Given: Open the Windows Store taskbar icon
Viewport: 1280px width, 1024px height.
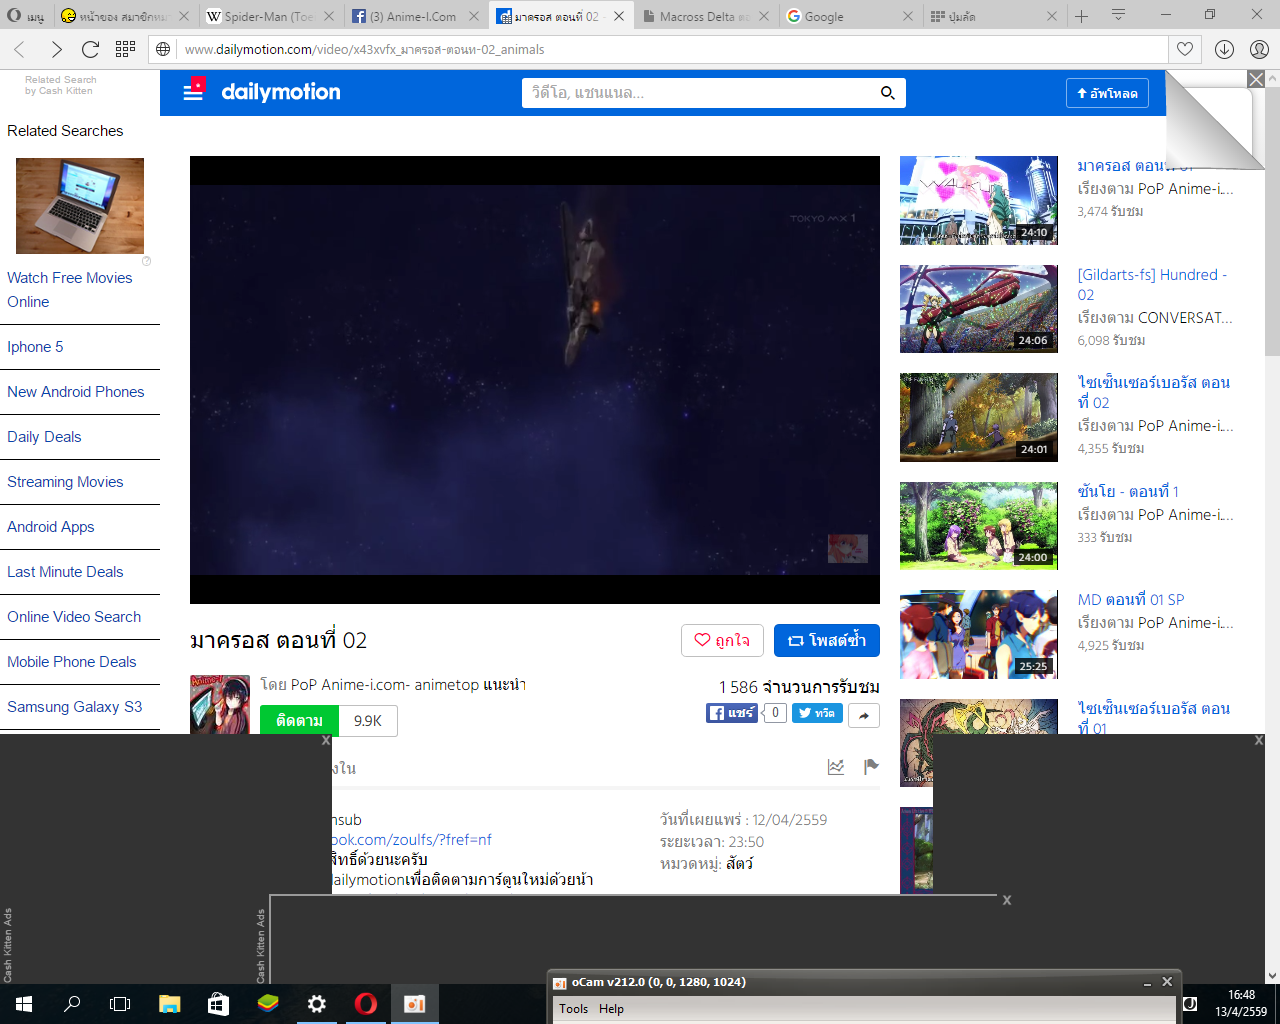Looking at the screenshot, I should click(x=218, y=1004).
